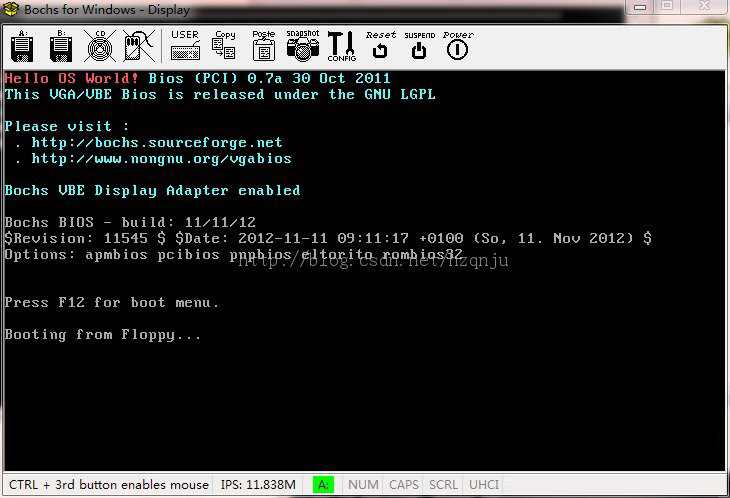Toggle the mouse capture icon
Image resolution: width=730 pixels, height=498 pixels.
[x=138, y=46]
